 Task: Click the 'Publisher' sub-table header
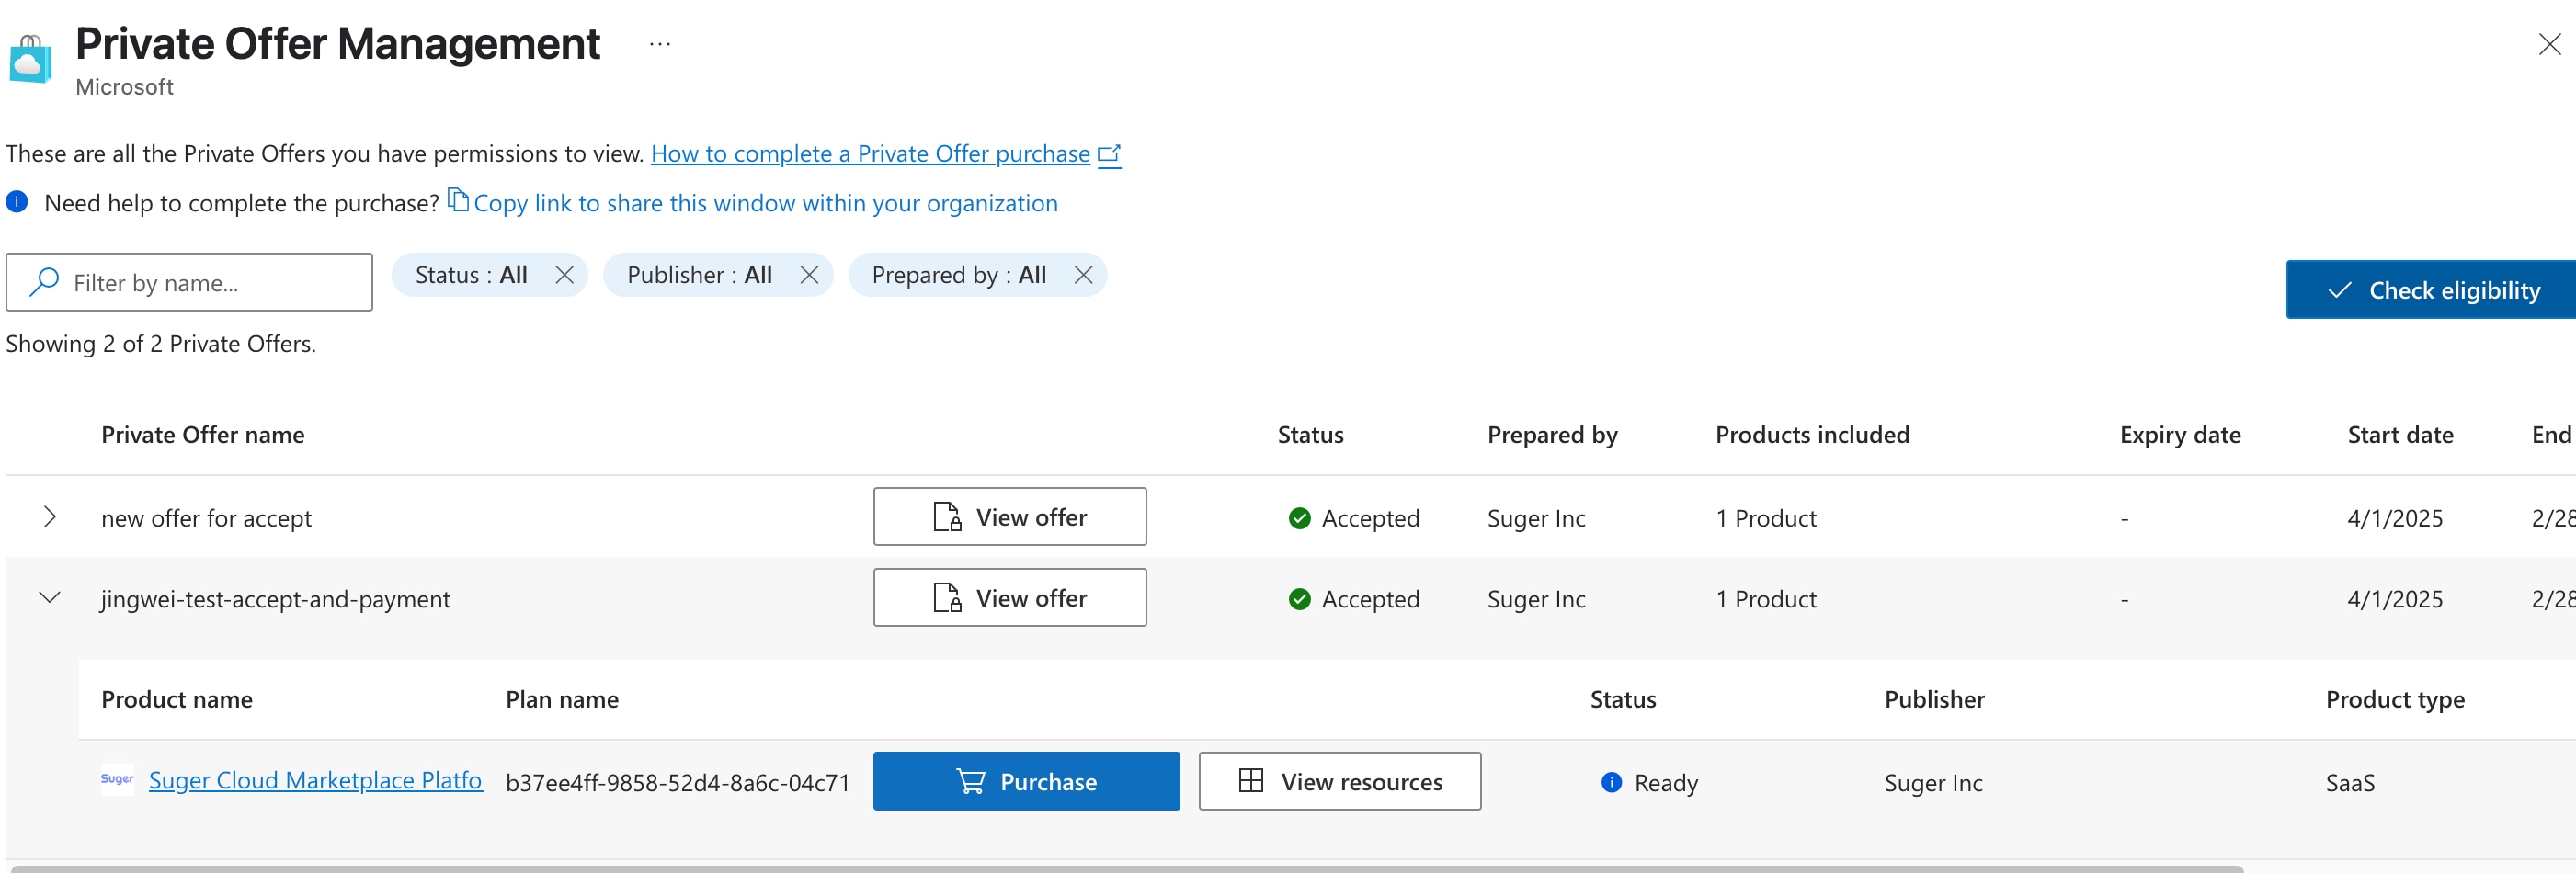(x=1934, y=700)
